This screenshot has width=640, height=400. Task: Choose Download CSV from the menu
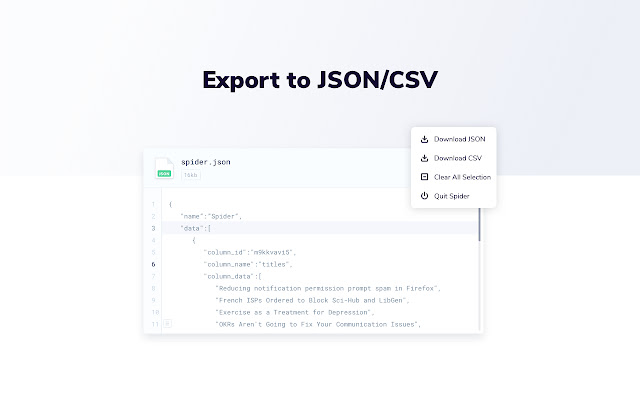(x=453, y=158)
